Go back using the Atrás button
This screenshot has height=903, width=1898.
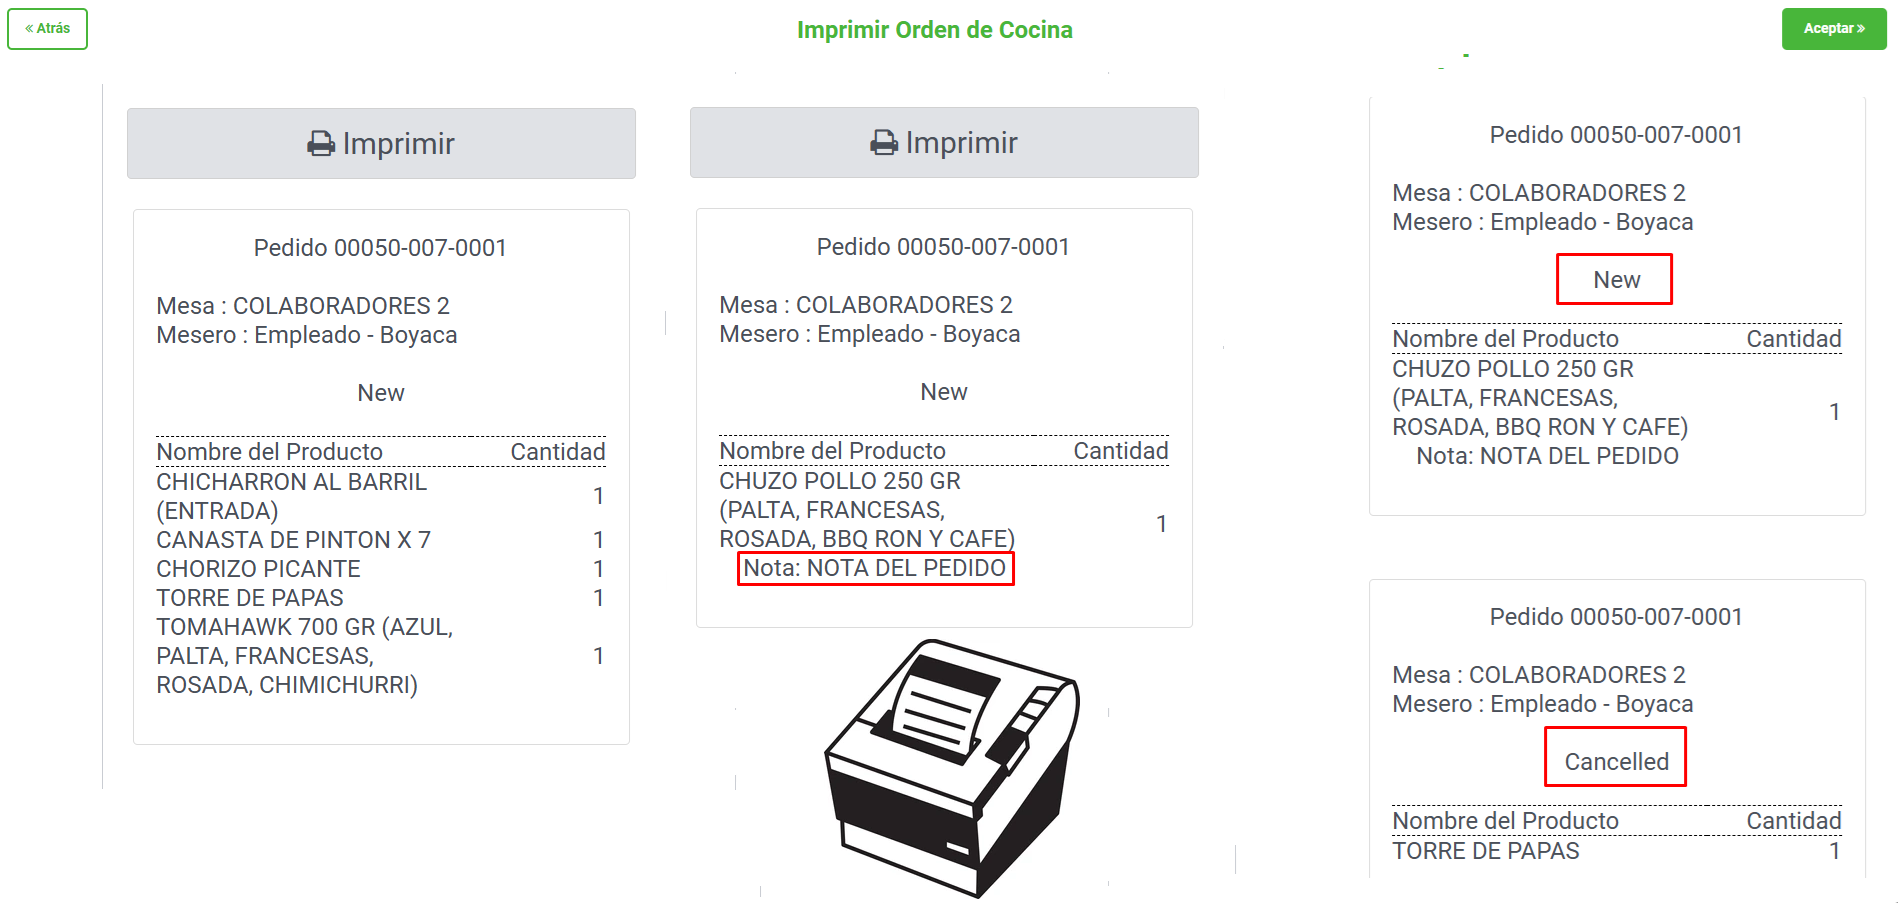[x=47, y=28]
